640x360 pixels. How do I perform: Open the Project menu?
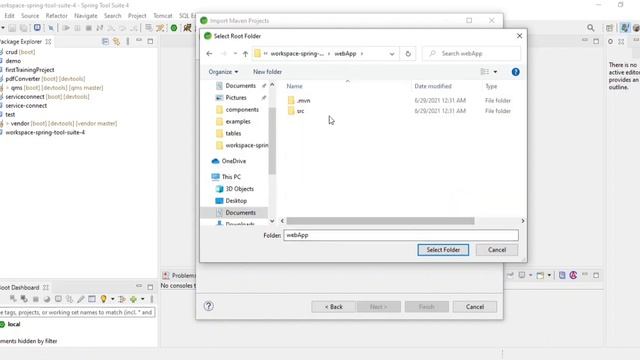click(x=137, y=16)
